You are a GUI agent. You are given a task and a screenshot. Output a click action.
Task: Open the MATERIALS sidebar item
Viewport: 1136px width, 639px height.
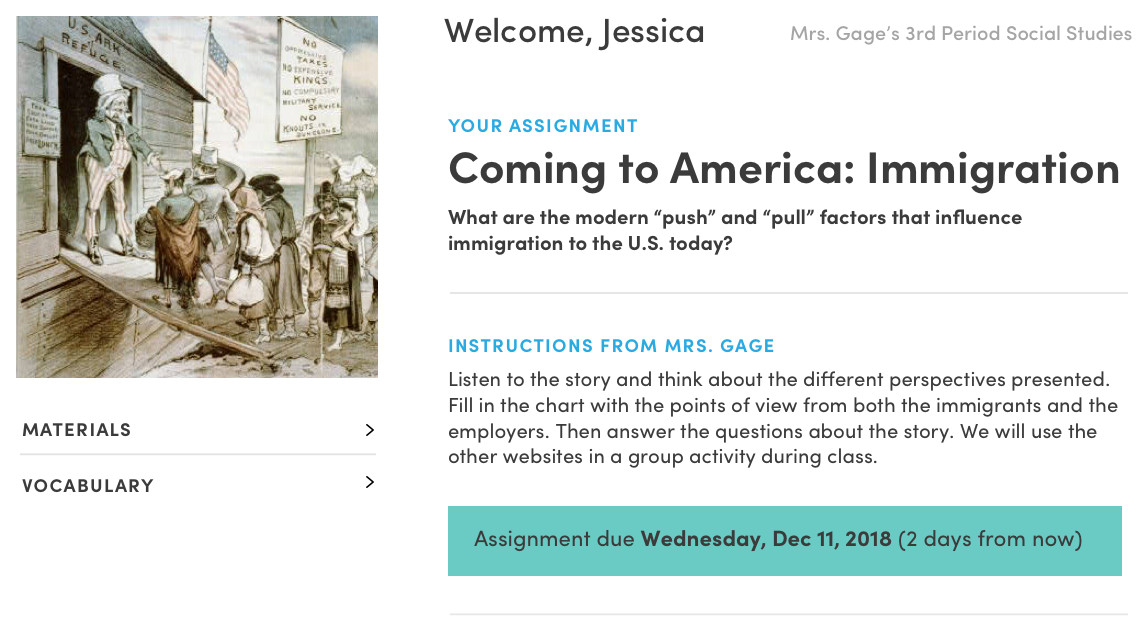point(198,430)
